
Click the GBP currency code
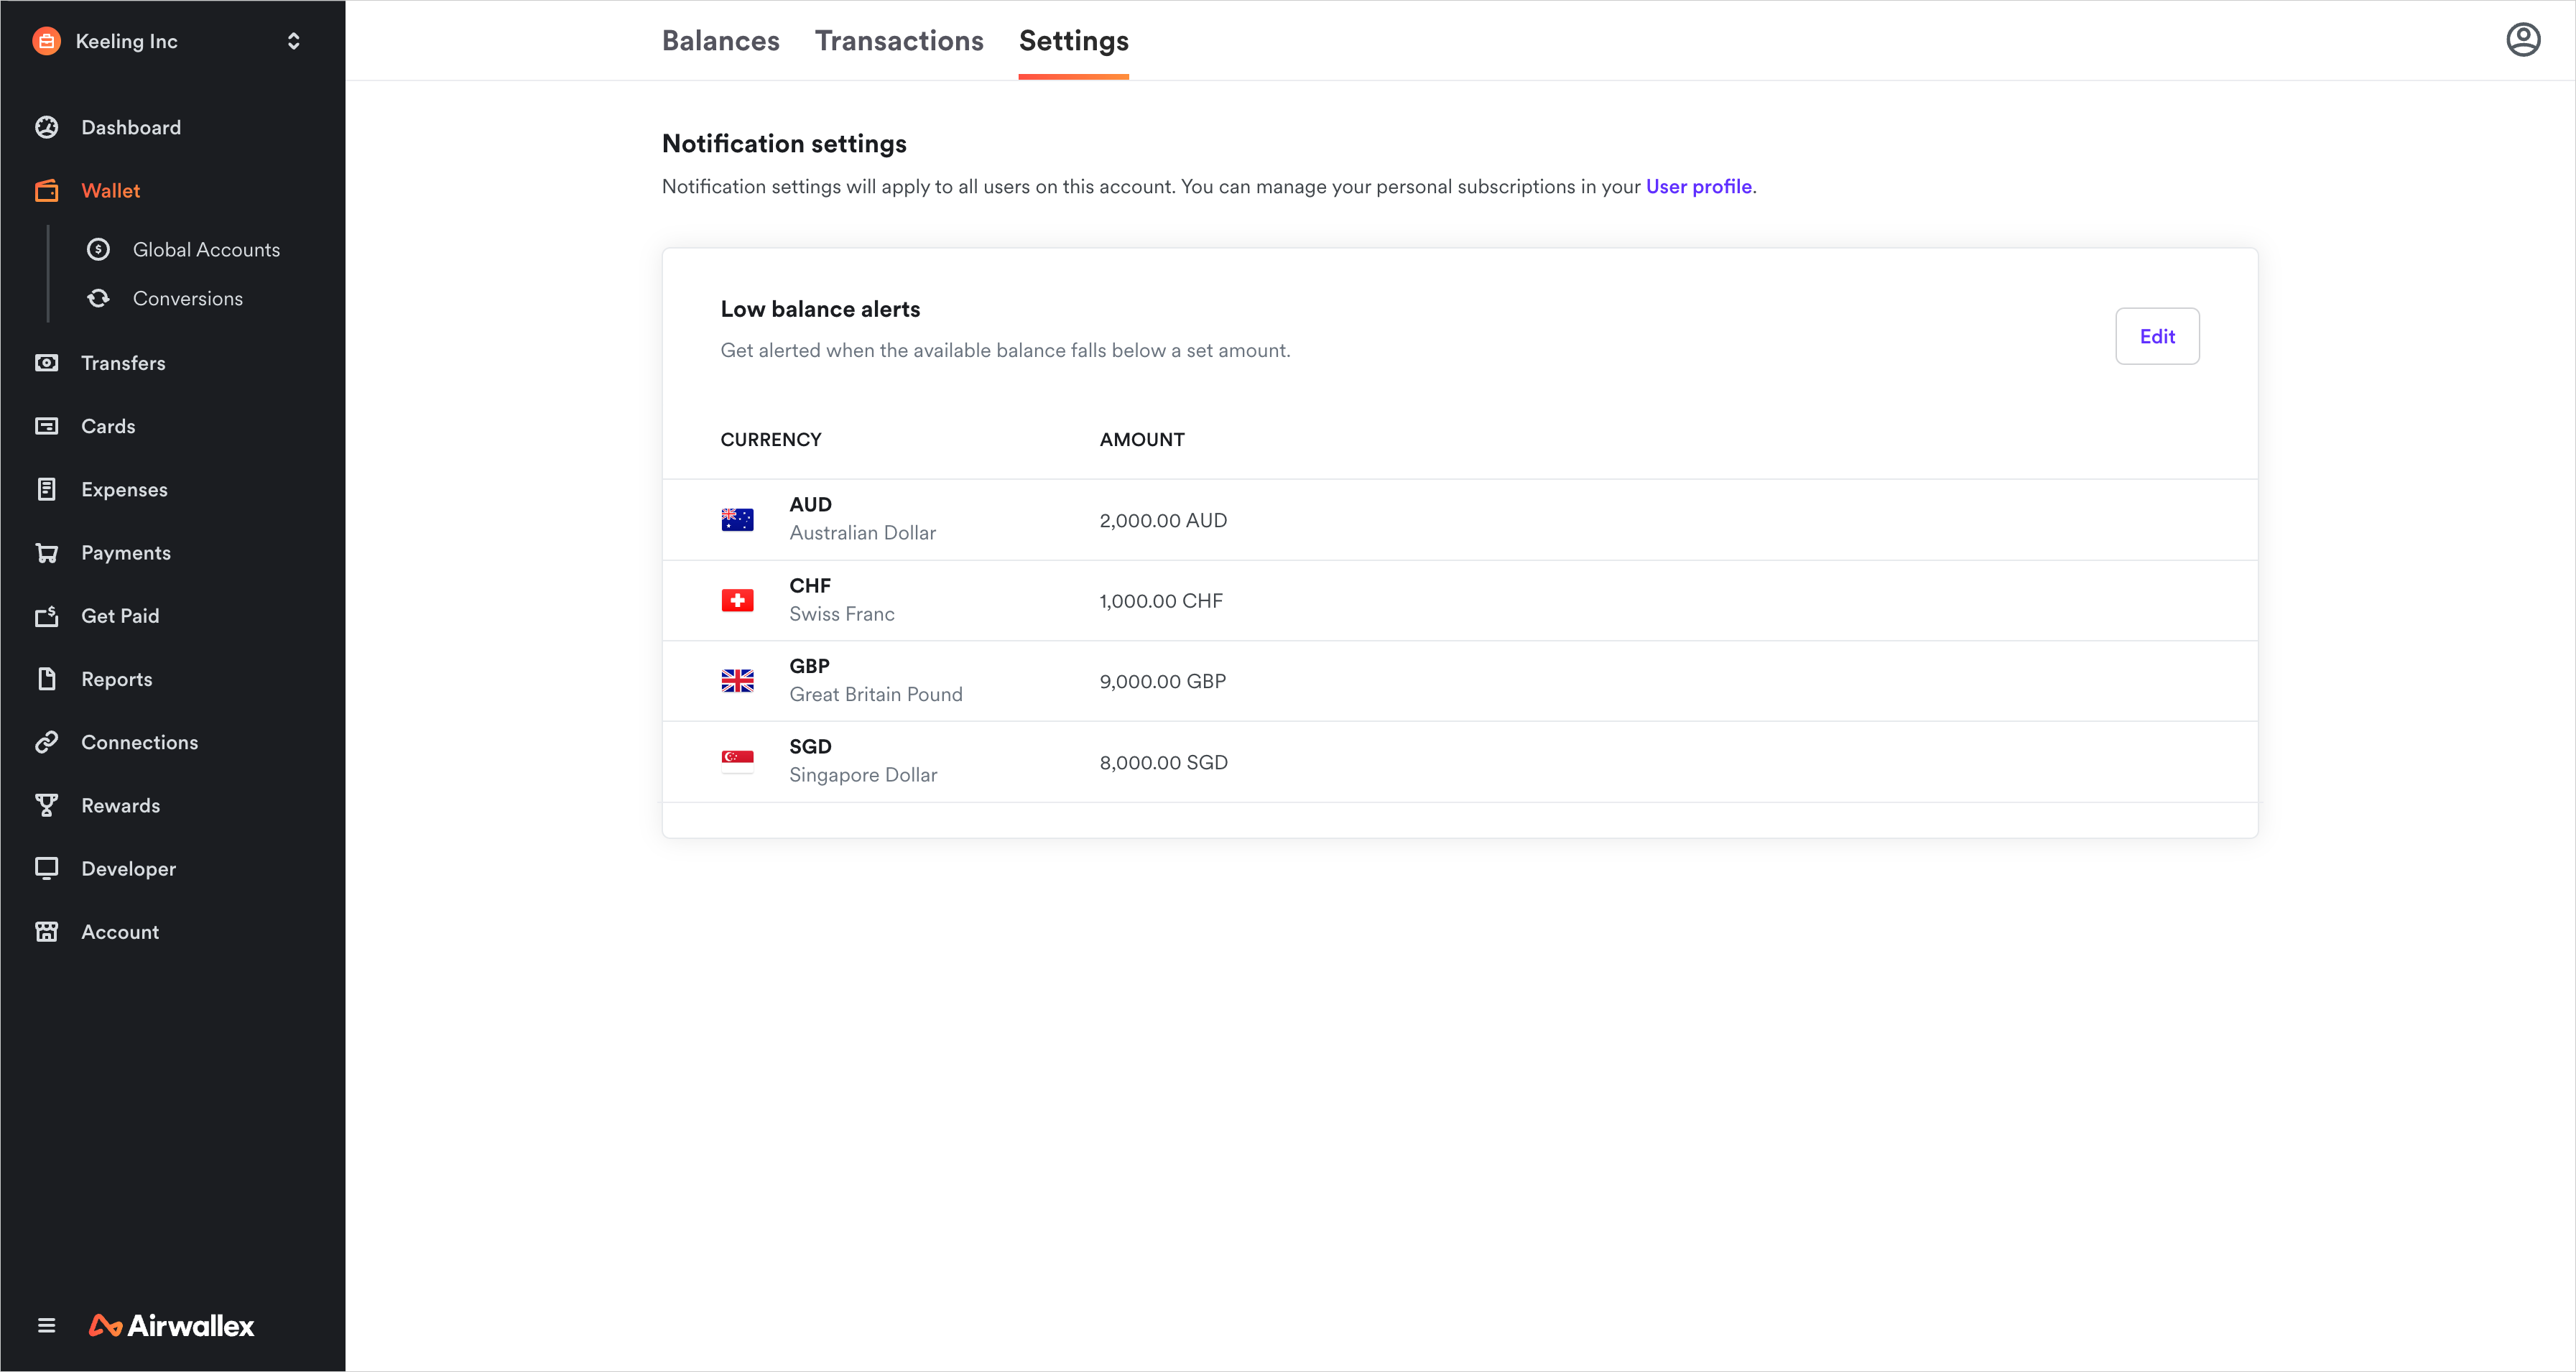(x=809, y=666)
